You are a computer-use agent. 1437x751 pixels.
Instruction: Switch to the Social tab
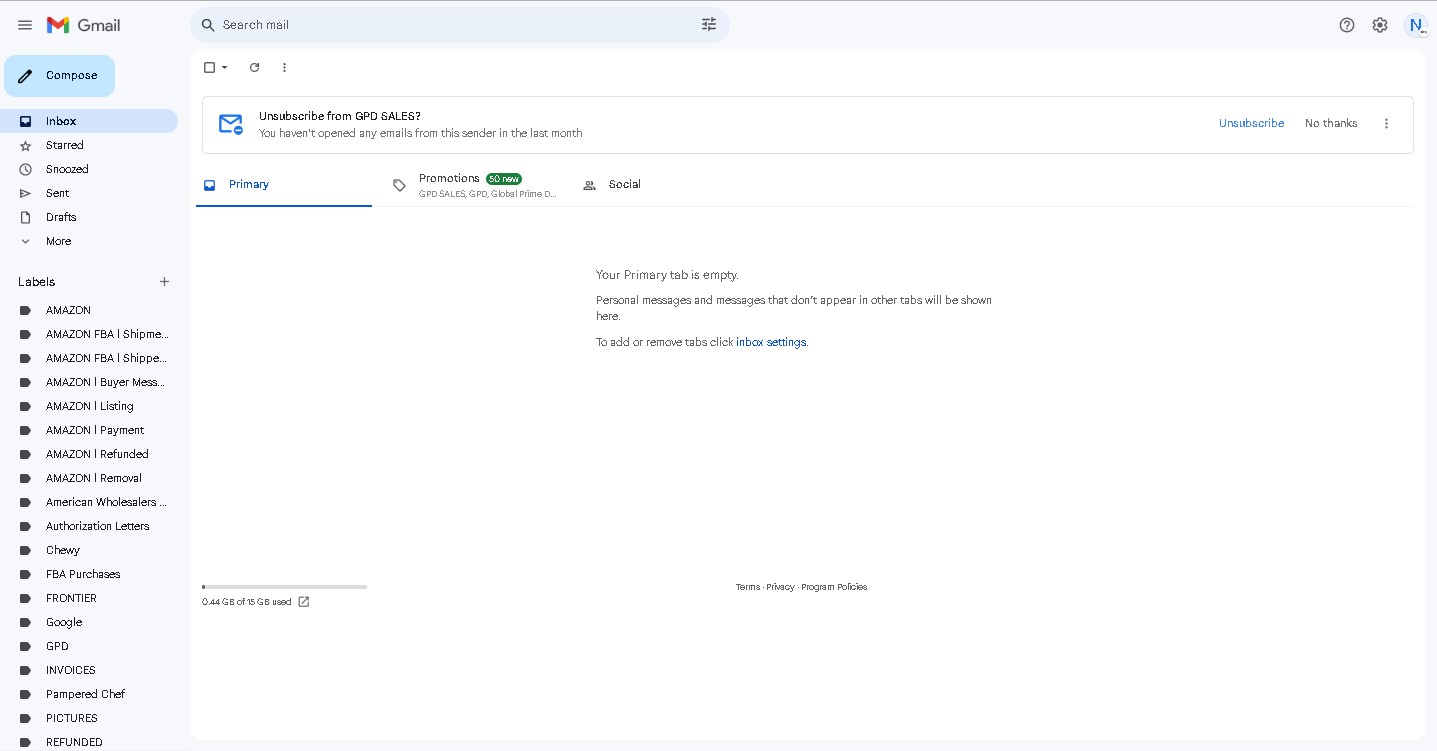click(x=664, y=185)
